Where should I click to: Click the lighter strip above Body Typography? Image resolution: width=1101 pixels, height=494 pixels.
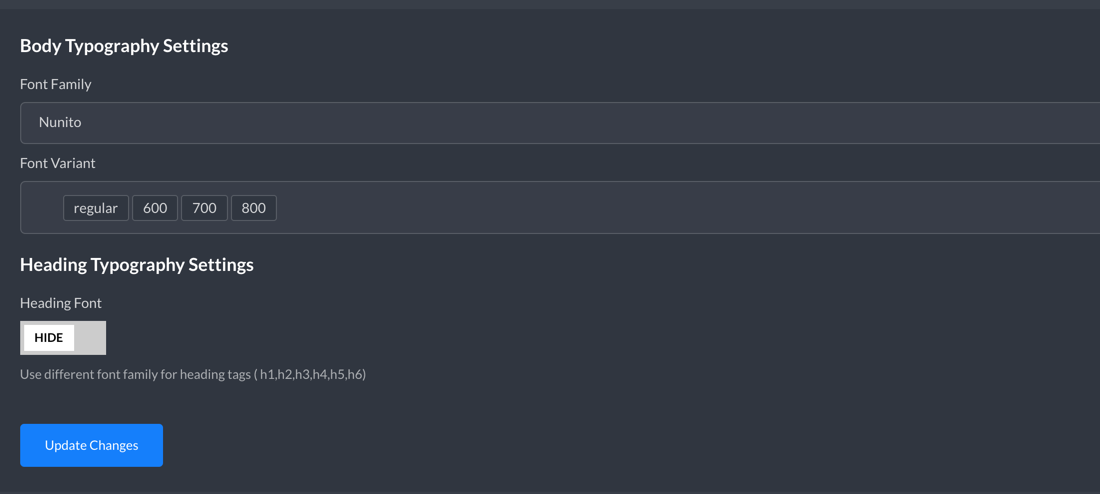click(550, 4)
